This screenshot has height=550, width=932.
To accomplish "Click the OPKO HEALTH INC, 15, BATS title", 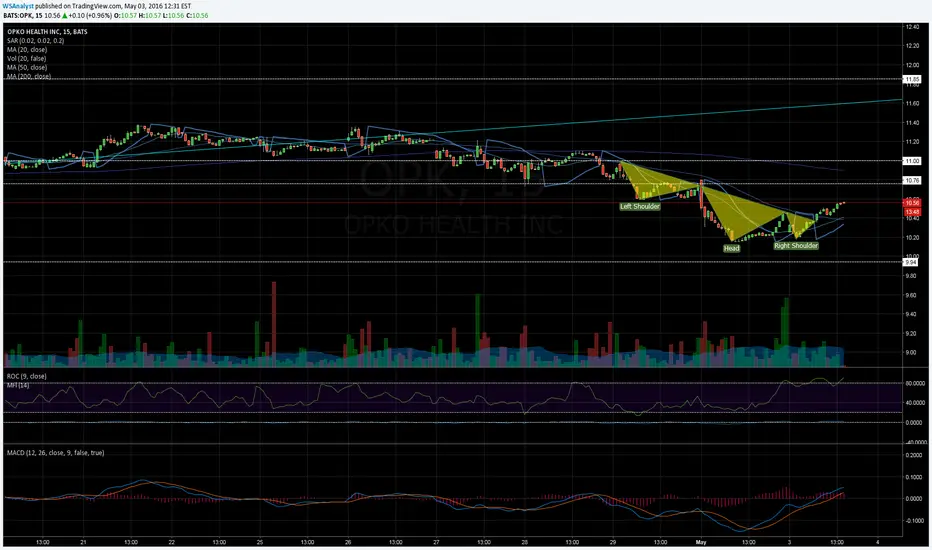I will (47, 32).
